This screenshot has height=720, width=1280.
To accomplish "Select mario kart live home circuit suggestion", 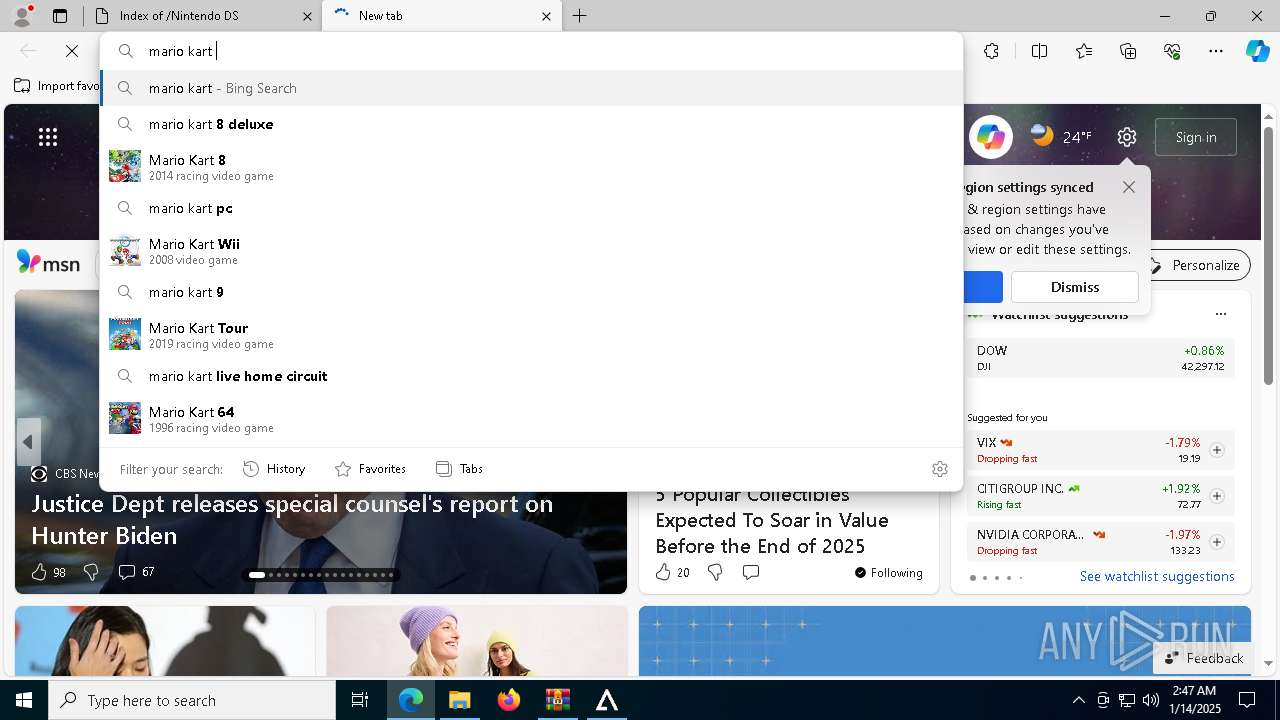I will (x=531, y=376).
